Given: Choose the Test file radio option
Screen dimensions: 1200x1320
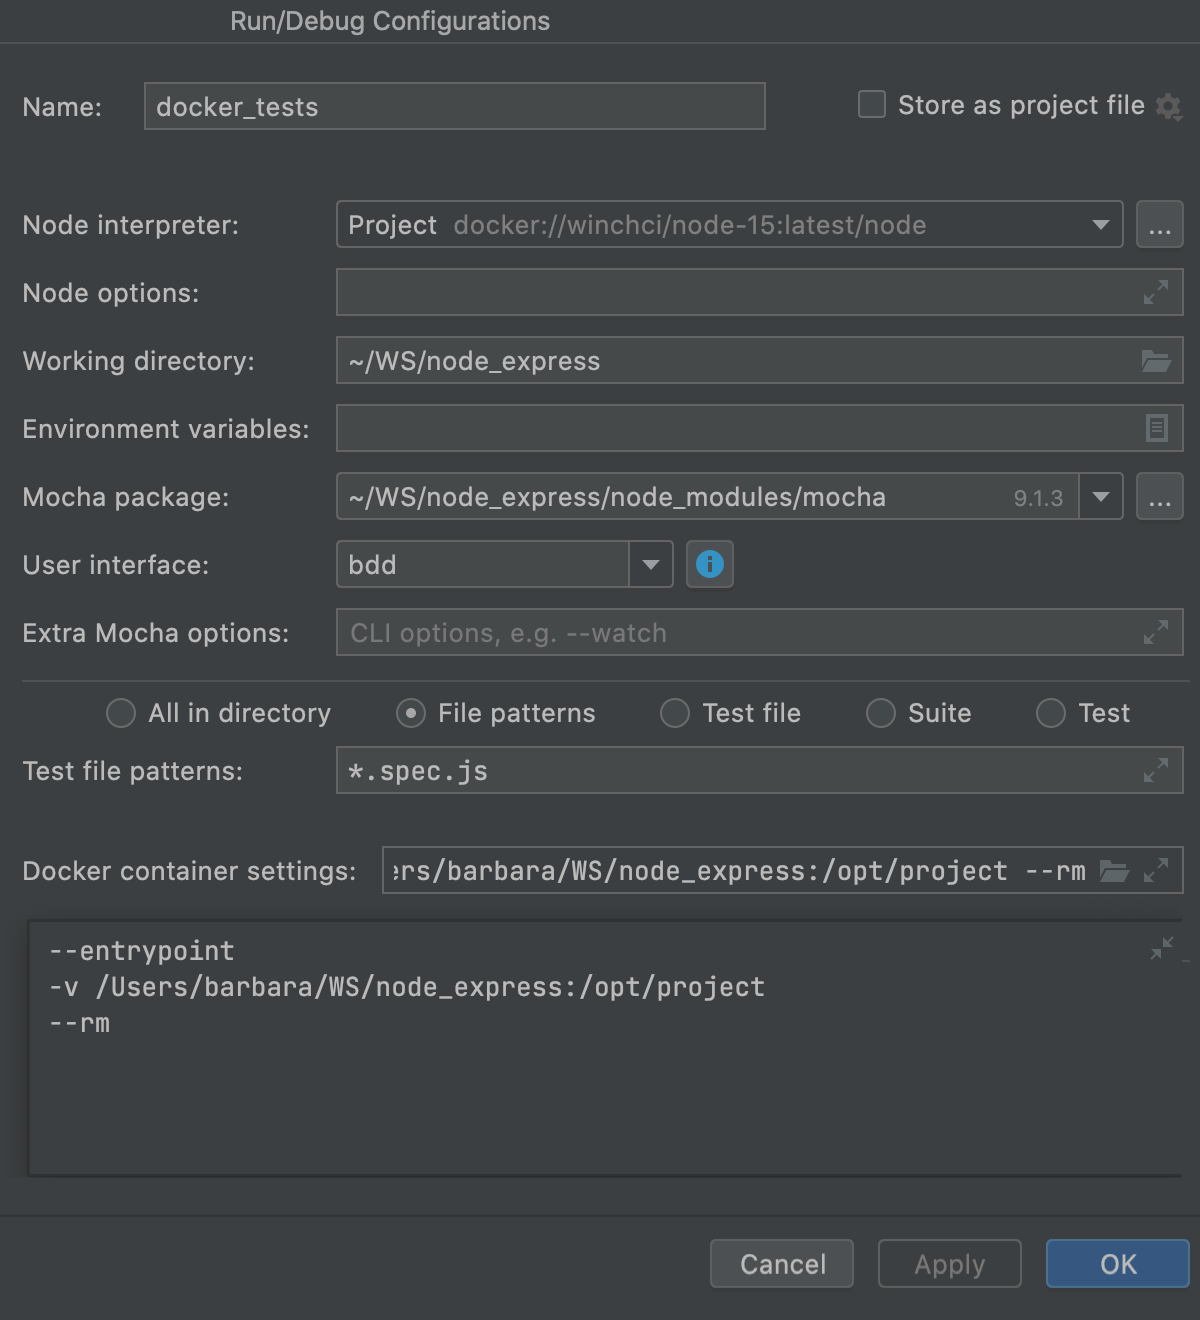Looking at the screenshot, I should 675,713.
